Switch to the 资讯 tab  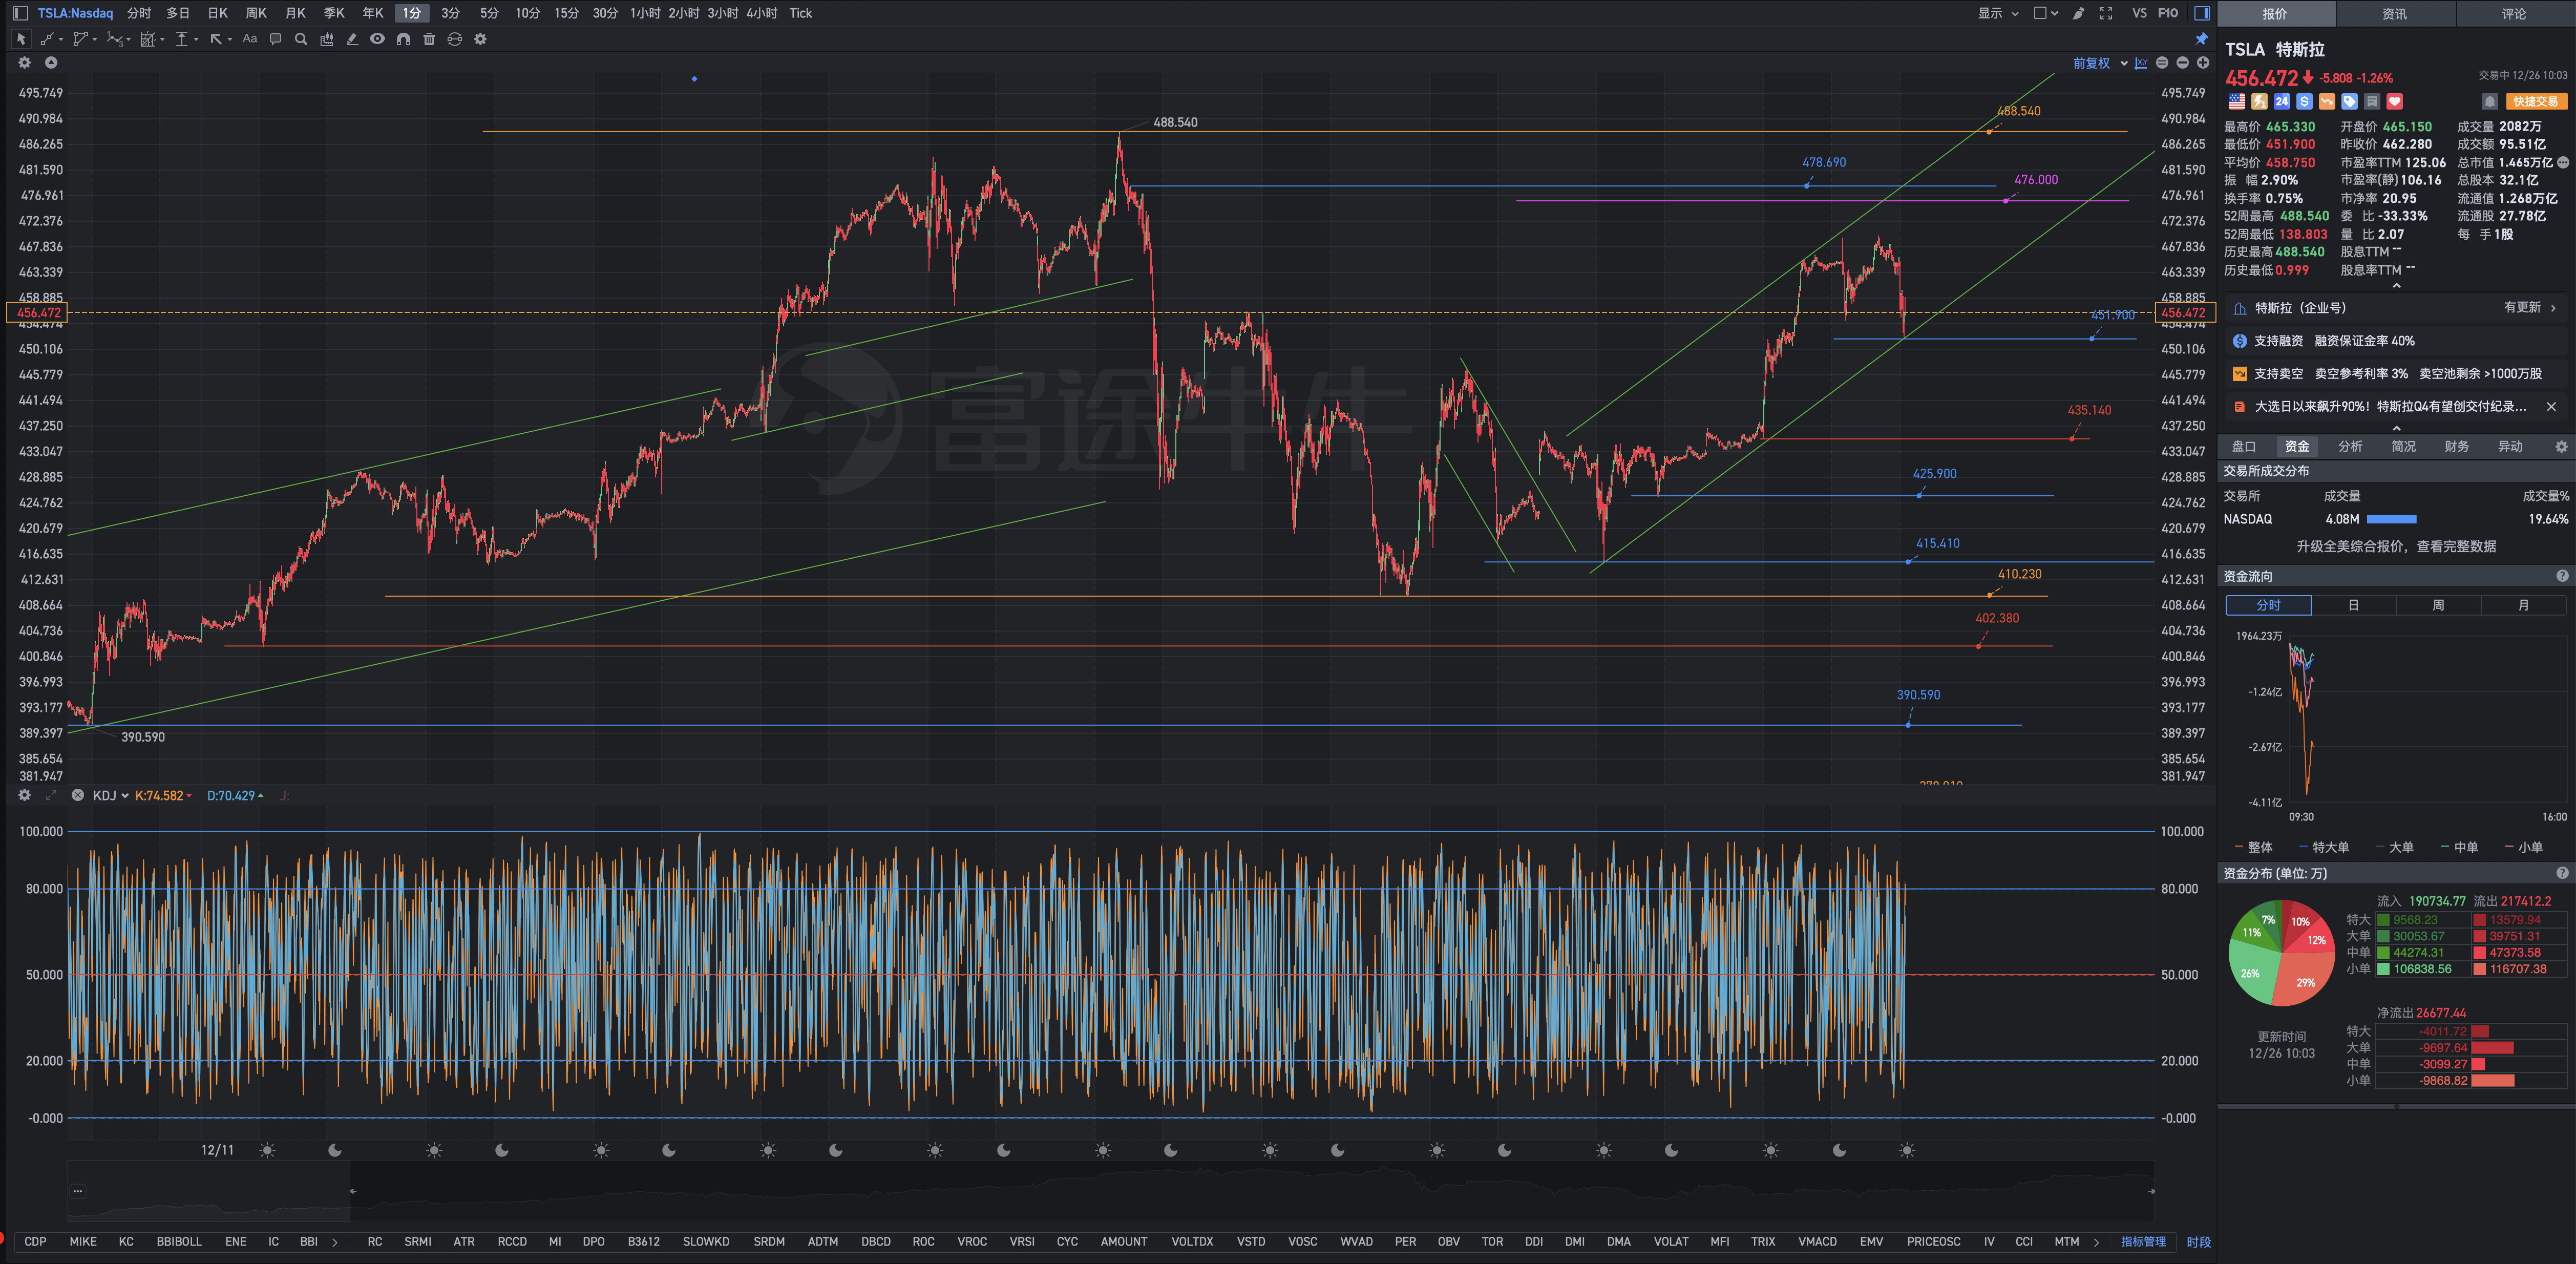coord(2394,13)
